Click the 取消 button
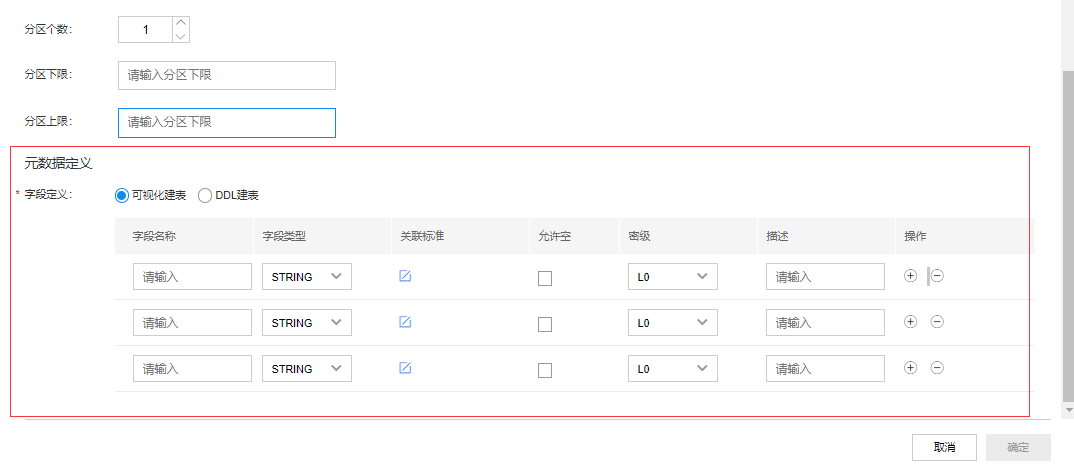Viewport: 1074px width, 473px height. coord(944,448)
